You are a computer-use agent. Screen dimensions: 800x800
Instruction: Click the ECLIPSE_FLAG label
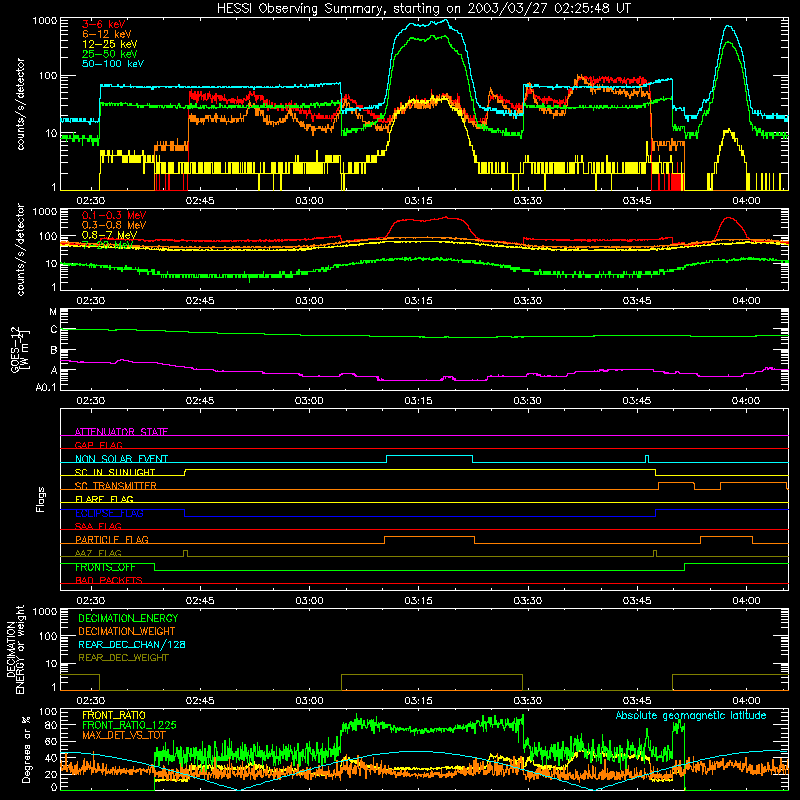click(x=109, y=513)
